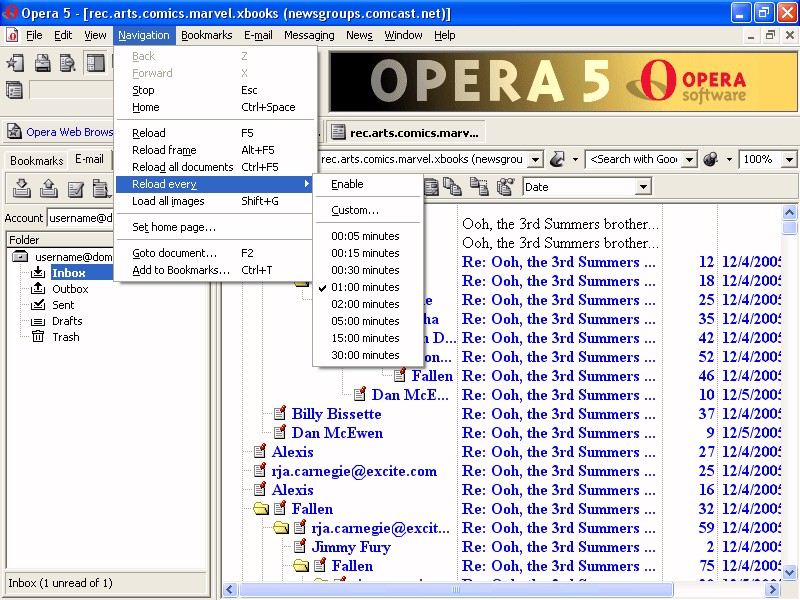
Task: Open the File menu
Action: coord(34,35)
